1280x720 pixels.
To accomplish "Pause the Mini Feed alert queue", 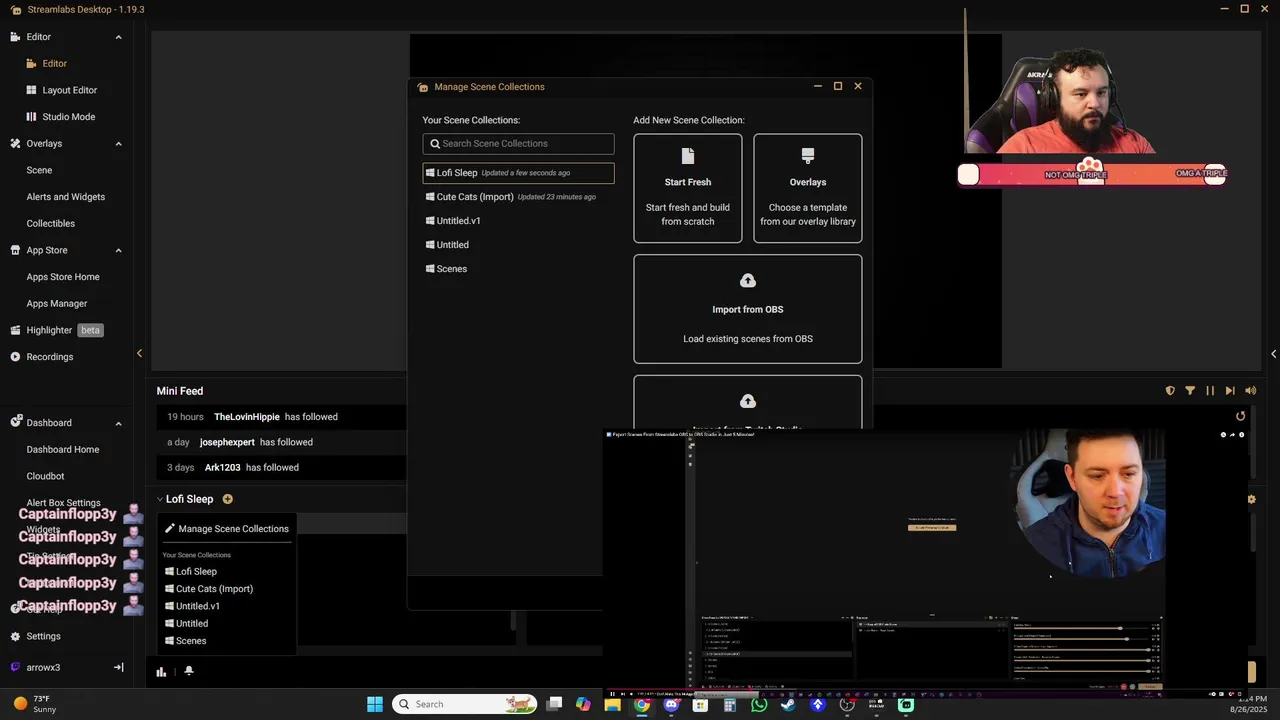I will click(x=1210, y=391).
